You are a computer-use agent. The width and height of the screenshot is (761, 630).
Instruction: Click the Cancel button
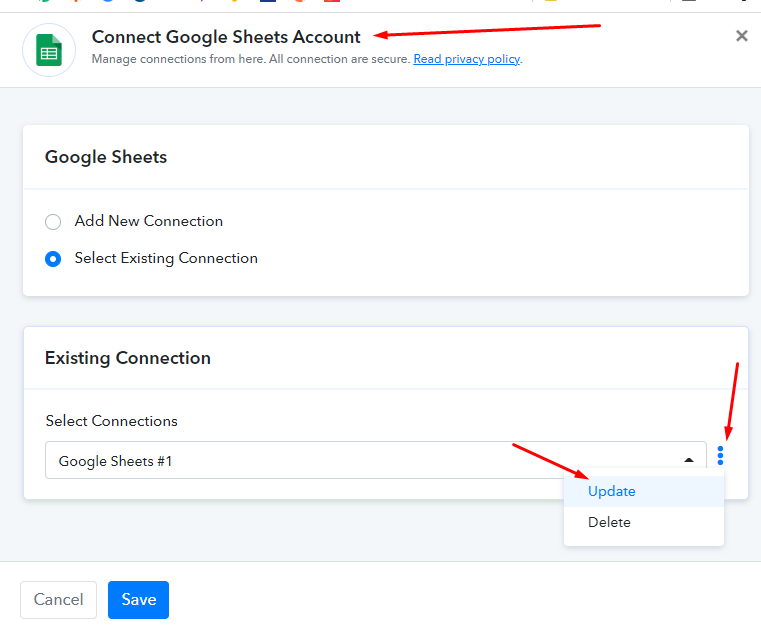[x=58, y=599]
